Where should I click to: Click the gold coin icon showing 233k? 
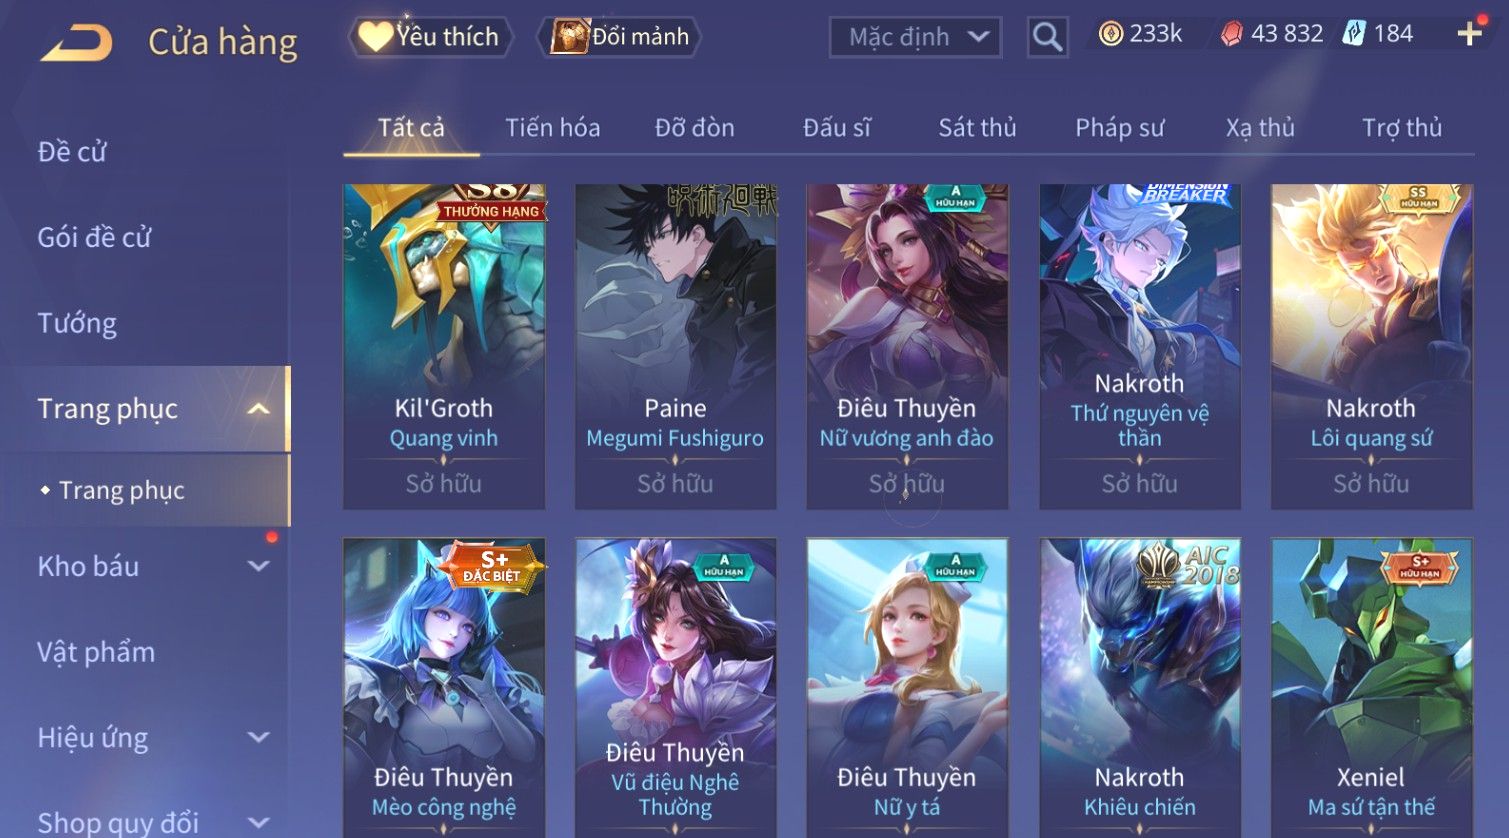click(x=1110, y=34)
